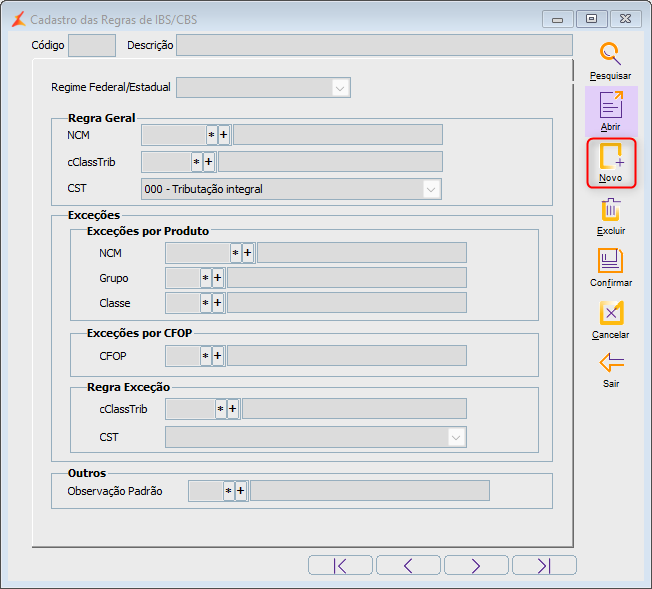Screen dimensions: 652x589
Task: Click the Descrição text field
Action: tap(374, 45)
